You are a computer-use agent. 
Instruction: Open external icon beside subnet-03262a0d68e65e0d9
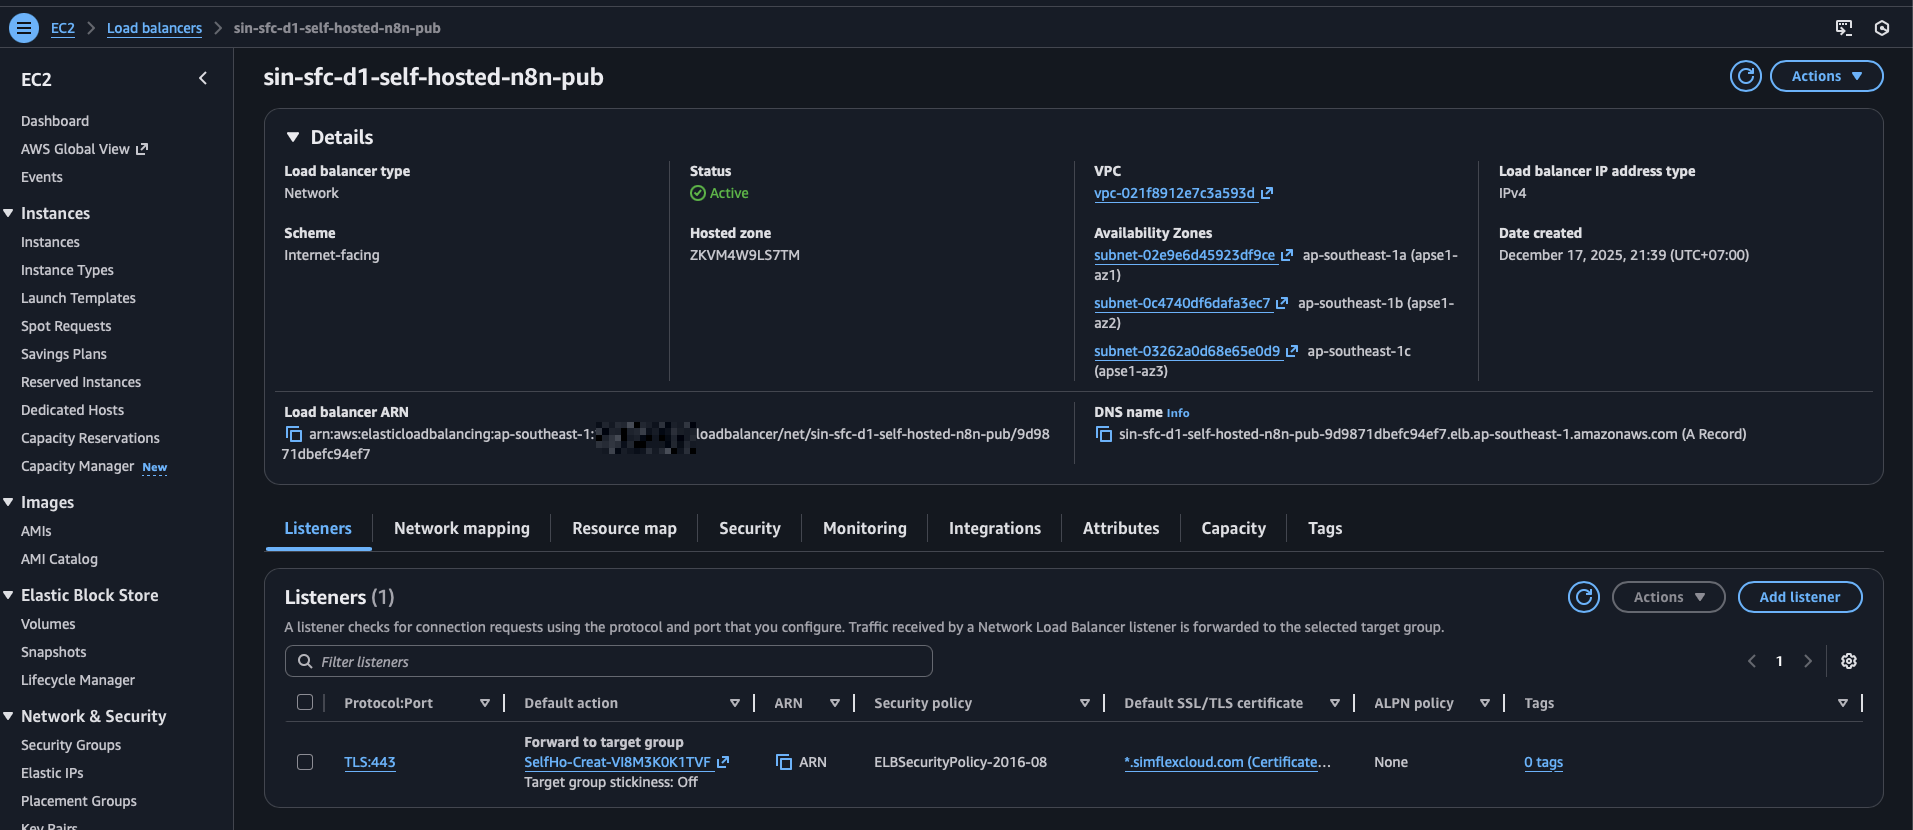1292,351
